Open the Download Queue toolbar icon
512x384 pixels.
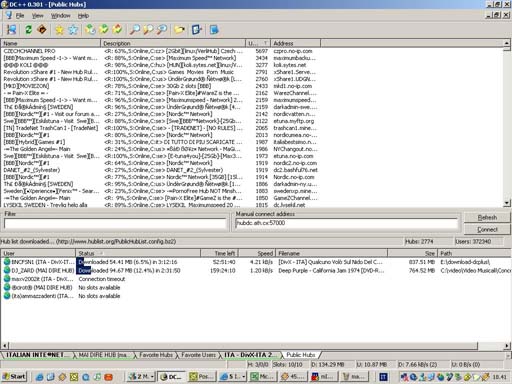(90, 30)
